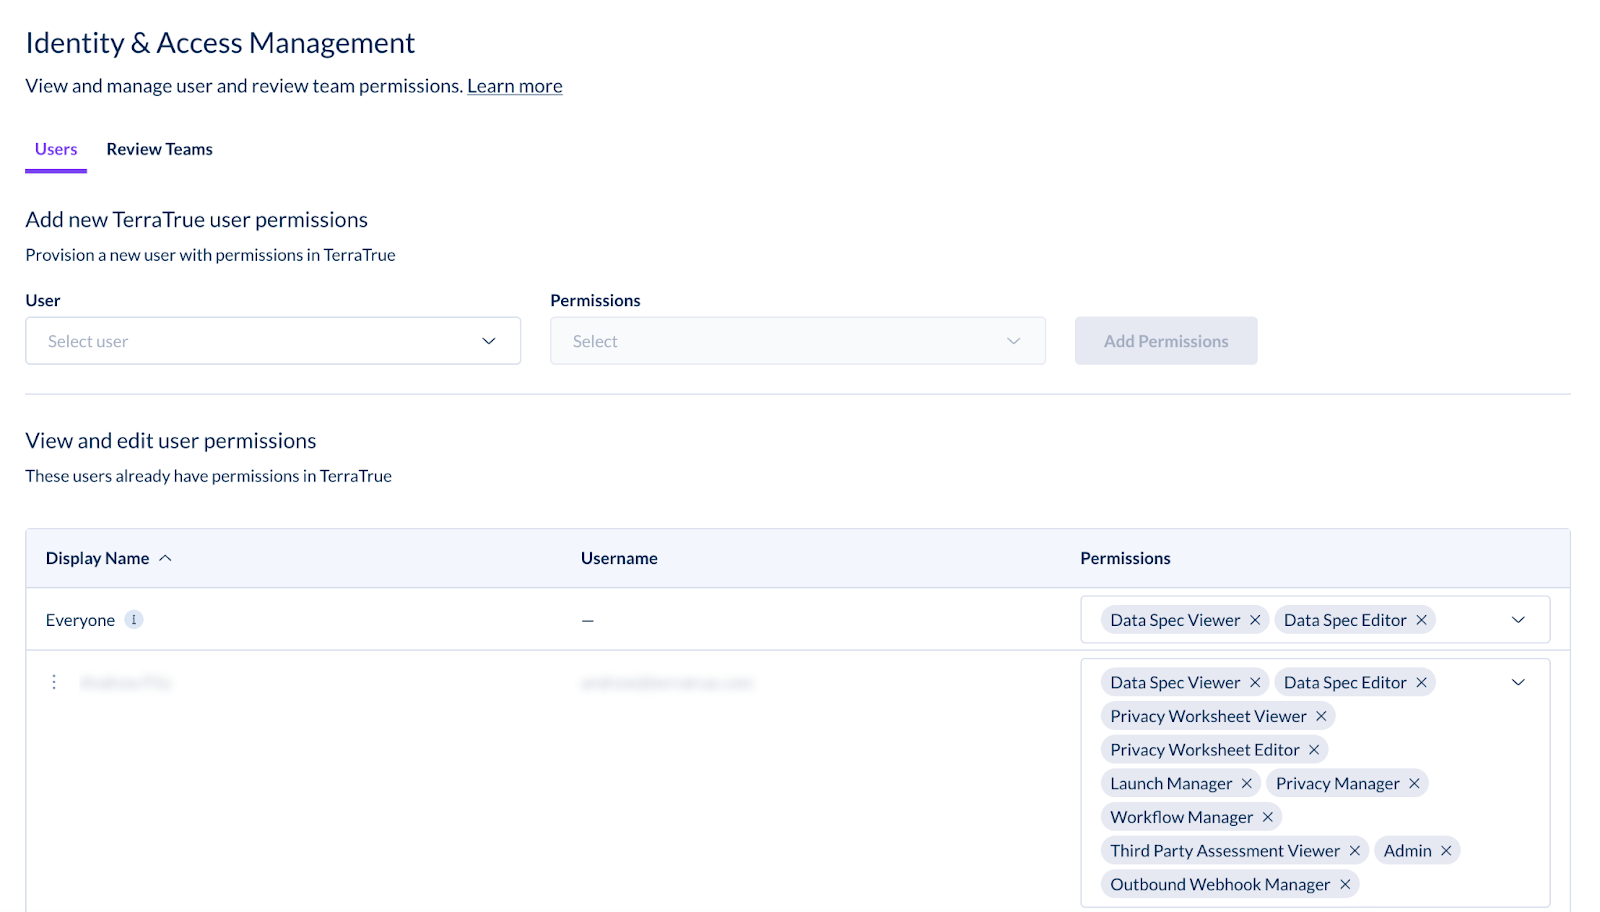Image resolution: width=1600 pixels, height=912 pixels.
Task: Remove Data Spec Editor tag from Everyone row
Action: [1421, 620]
